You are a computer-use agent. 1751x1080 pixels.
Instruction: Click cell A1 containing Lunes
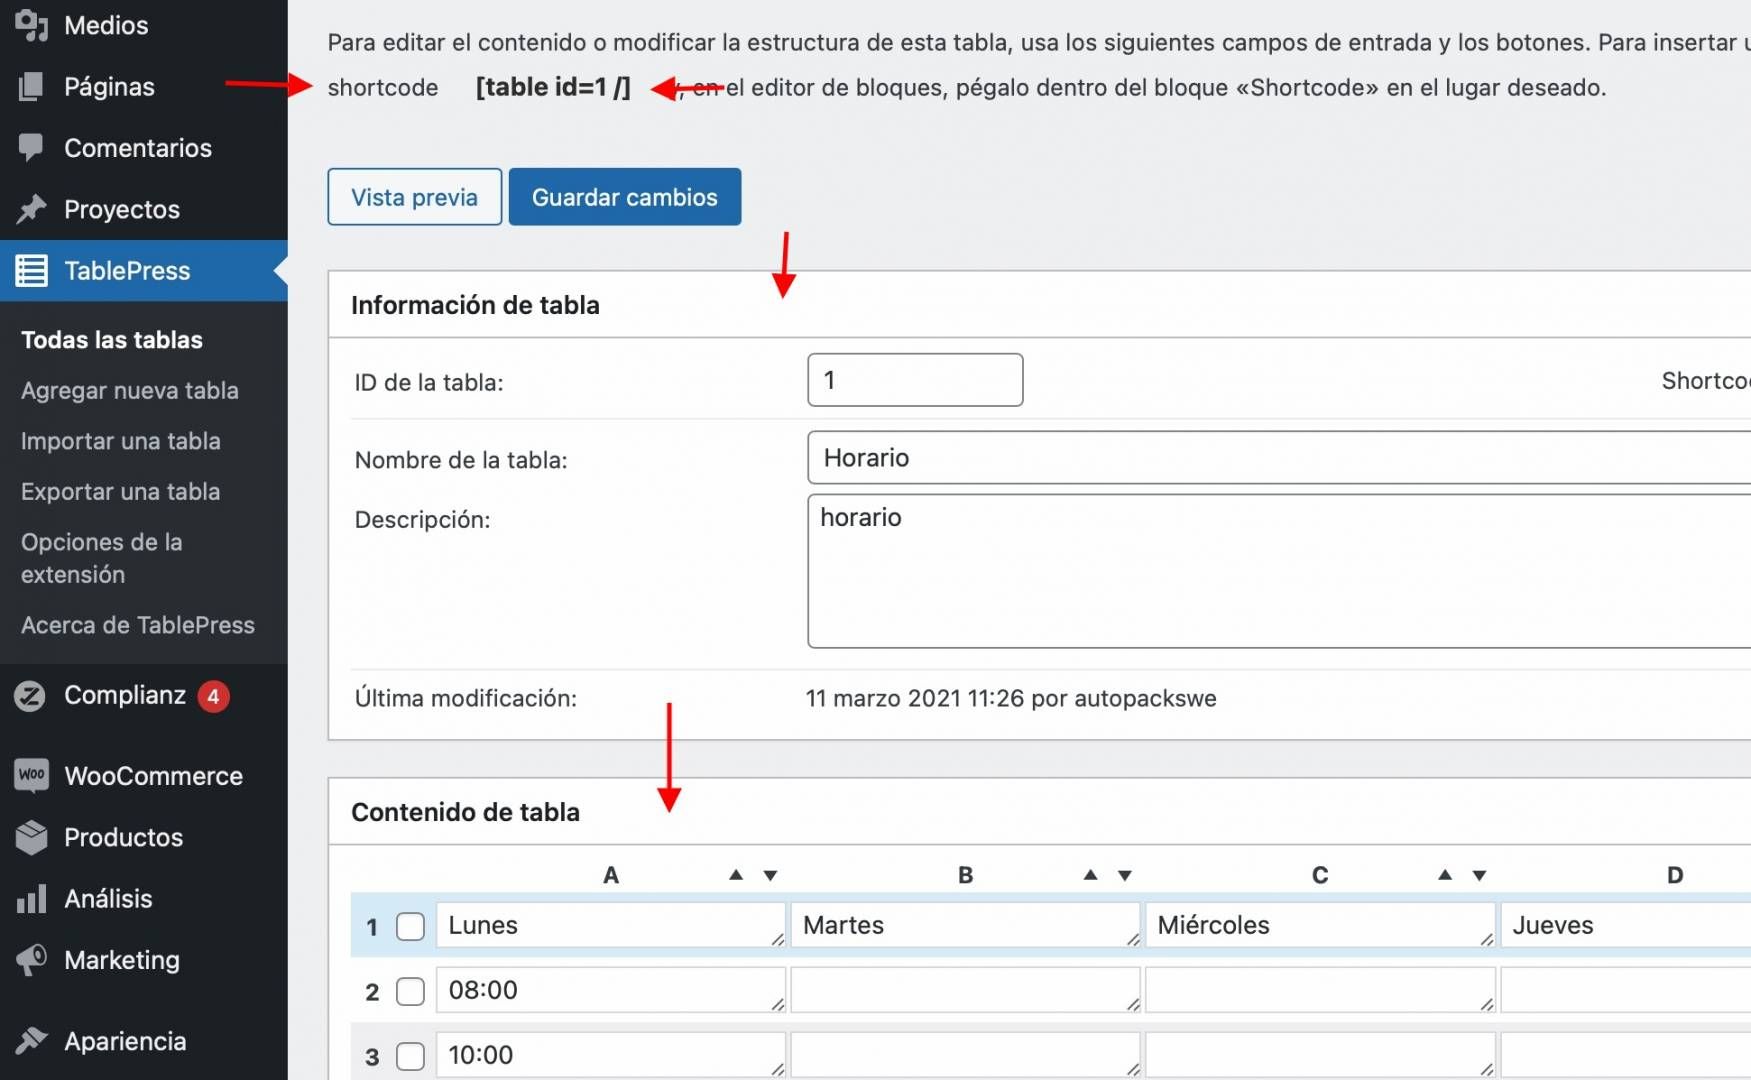point(611,925)
